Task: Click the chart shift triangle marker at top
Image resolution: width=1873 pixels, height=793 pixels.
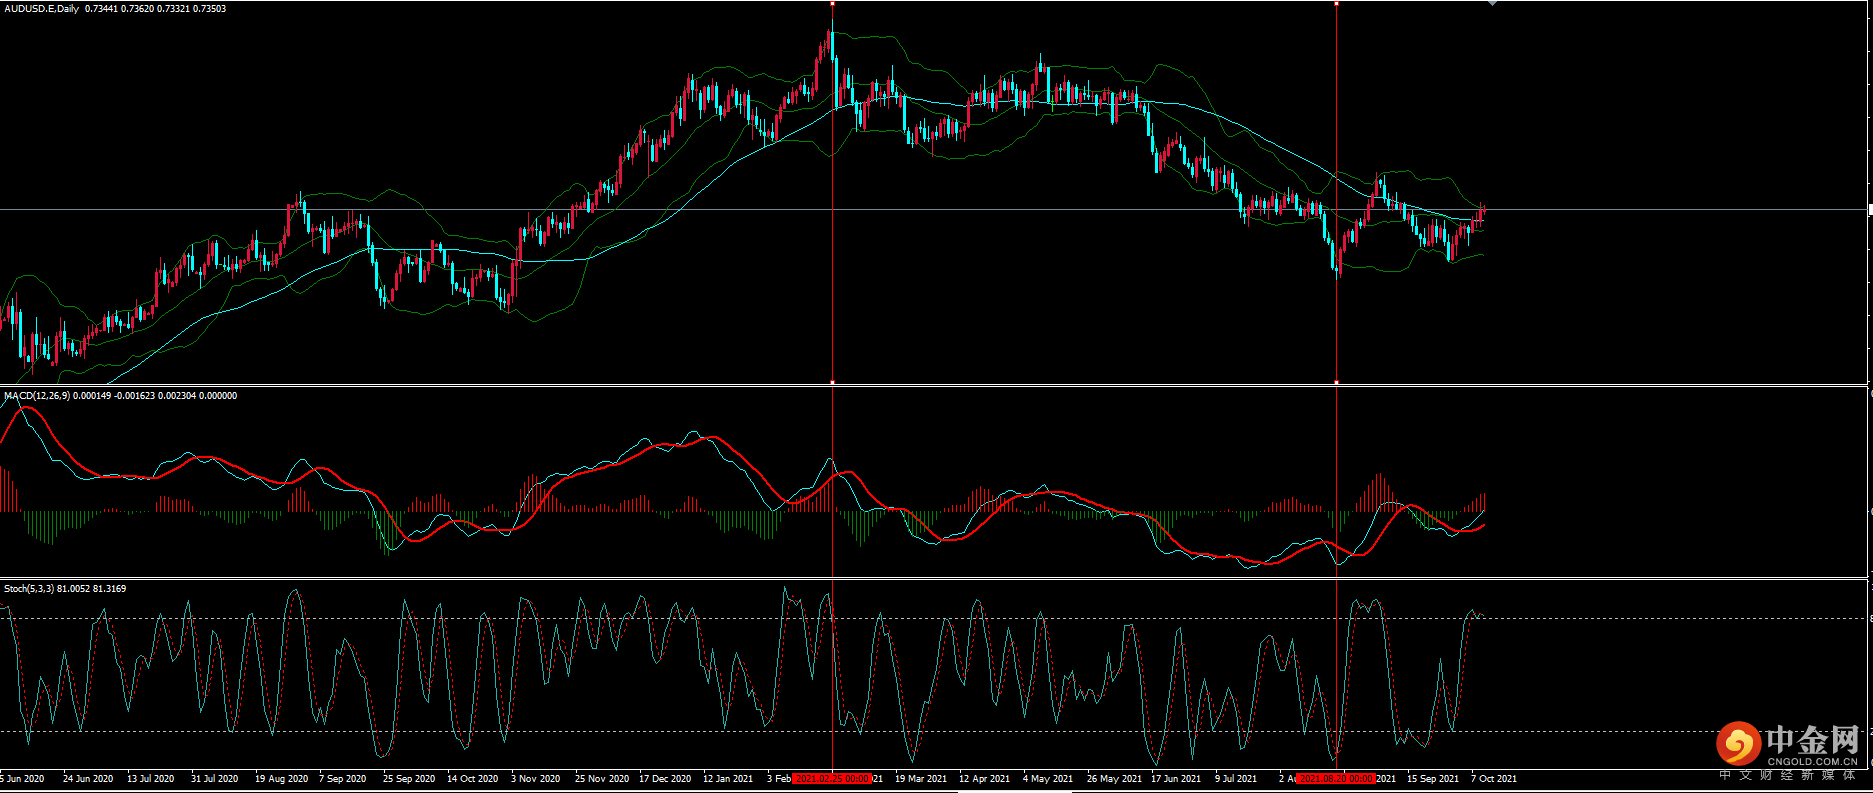Action: 1492,4
